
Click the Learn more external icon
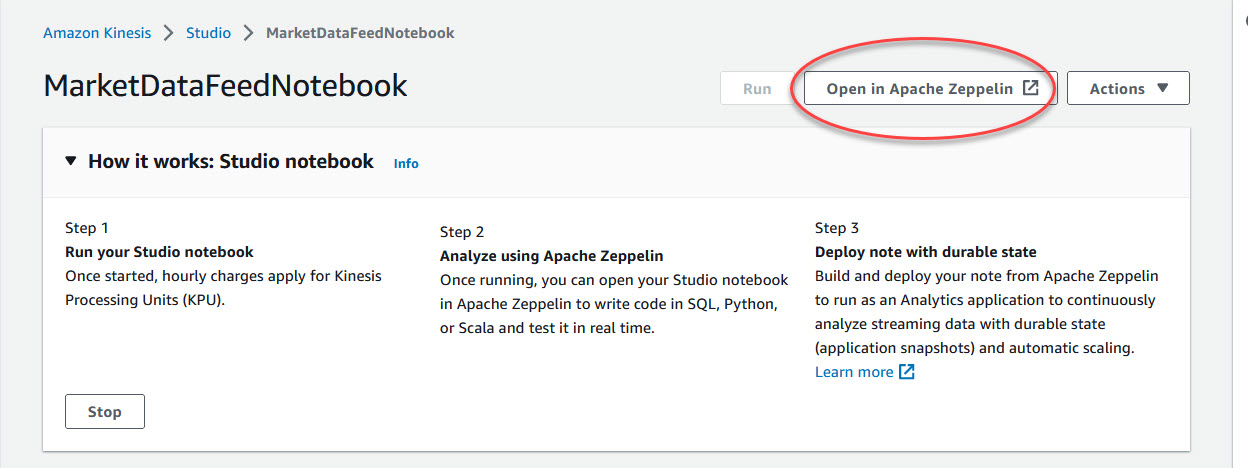coord(906,372)
